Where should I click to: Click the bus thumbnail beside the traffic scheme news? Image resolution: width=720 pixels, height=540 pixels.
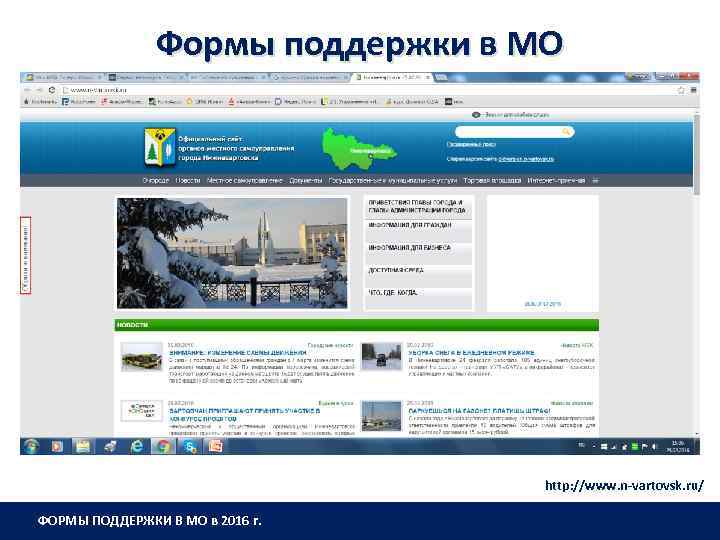[x=142, y=357]
